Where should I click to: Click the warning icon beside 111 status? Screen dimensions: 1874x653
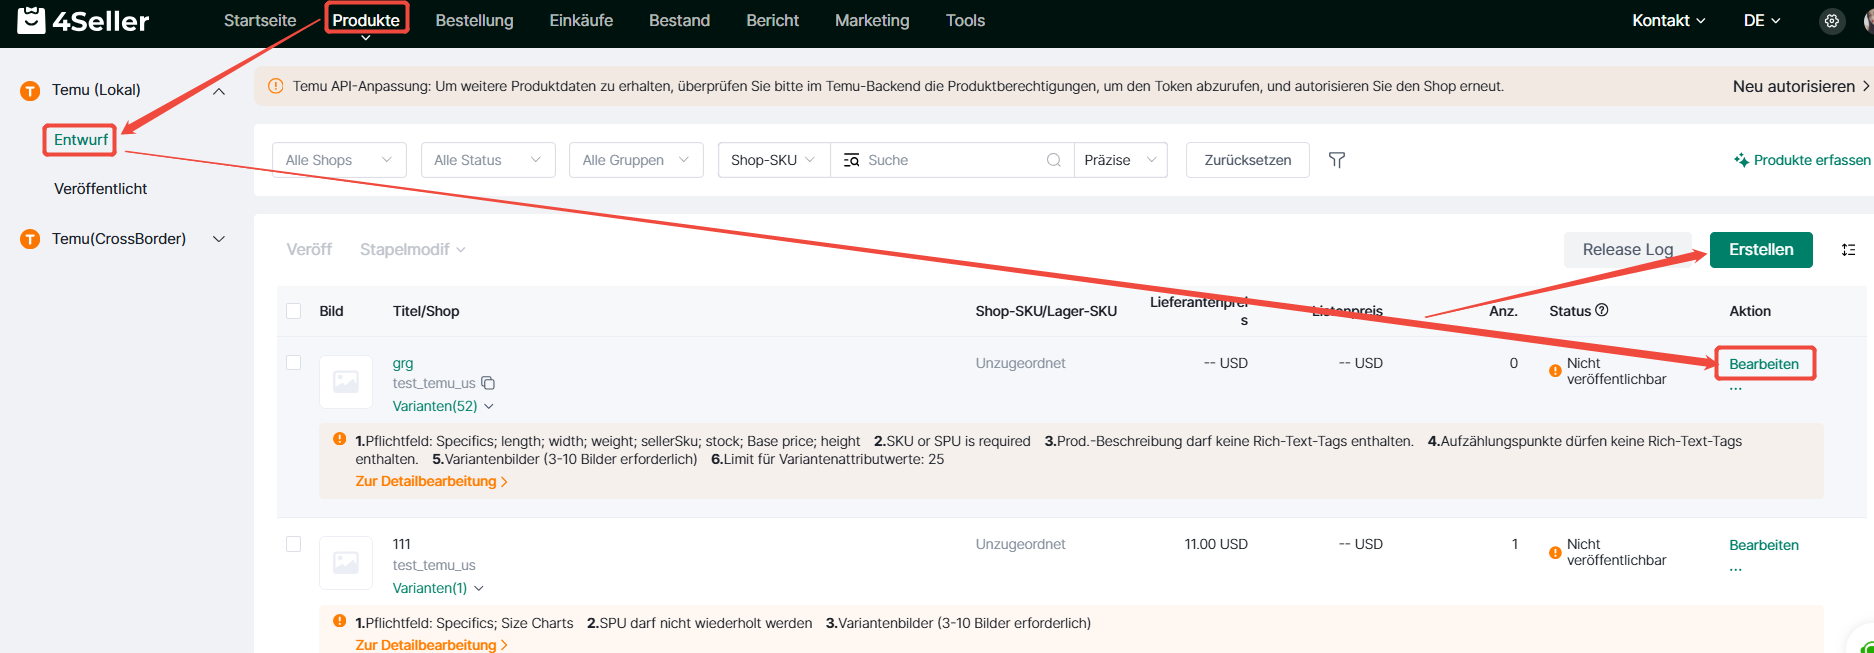[x=1555, y=552]
